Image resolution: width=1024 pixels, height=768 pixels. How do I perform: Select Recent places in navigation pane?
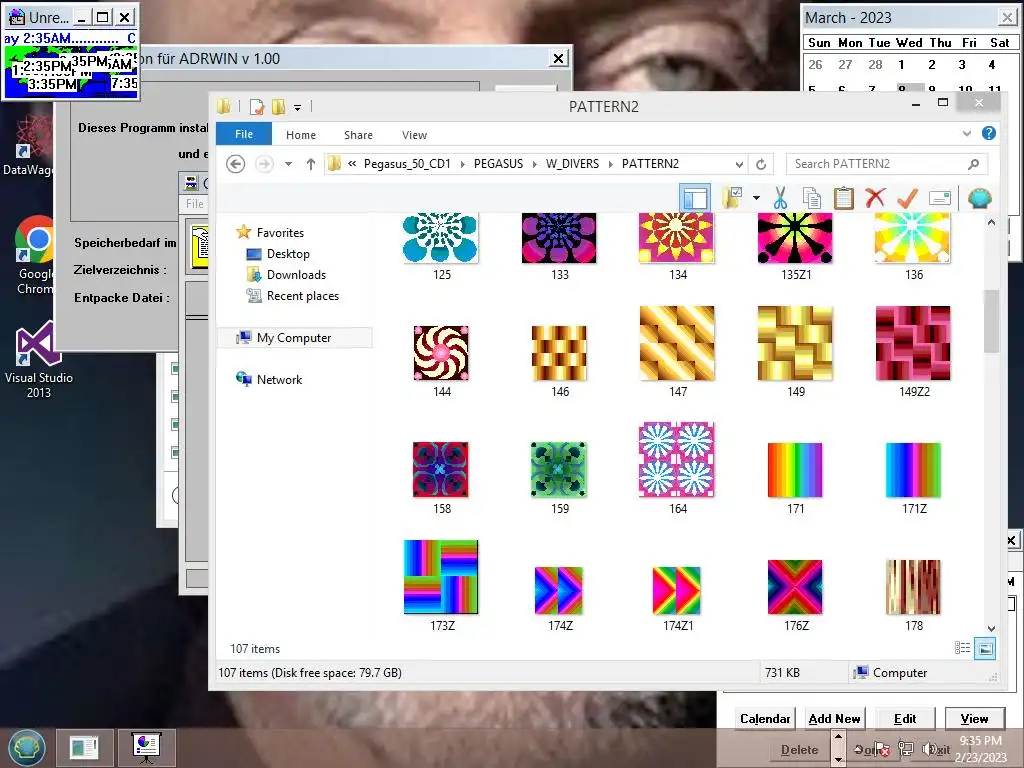coord(302,296)
